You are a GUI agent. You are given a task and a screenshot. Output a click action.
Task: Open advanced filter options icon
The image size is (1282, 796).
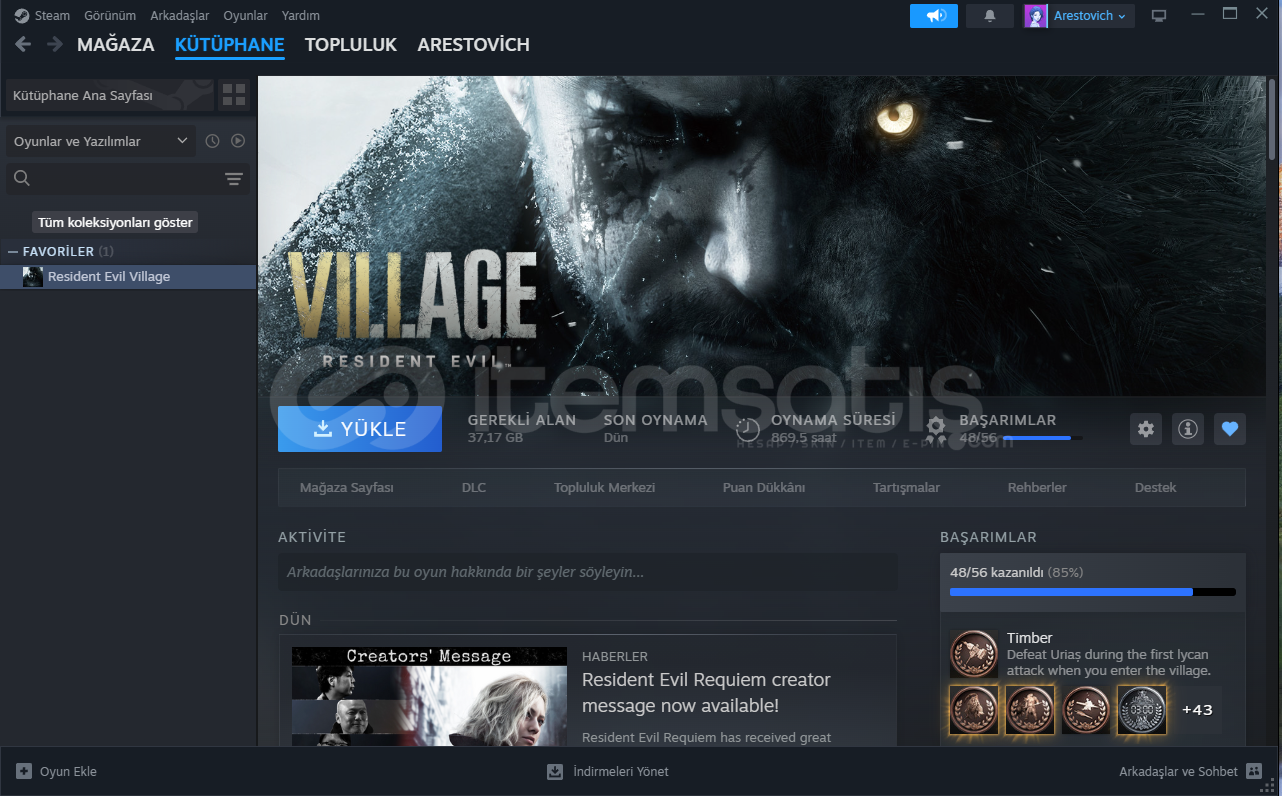point(234,179)
